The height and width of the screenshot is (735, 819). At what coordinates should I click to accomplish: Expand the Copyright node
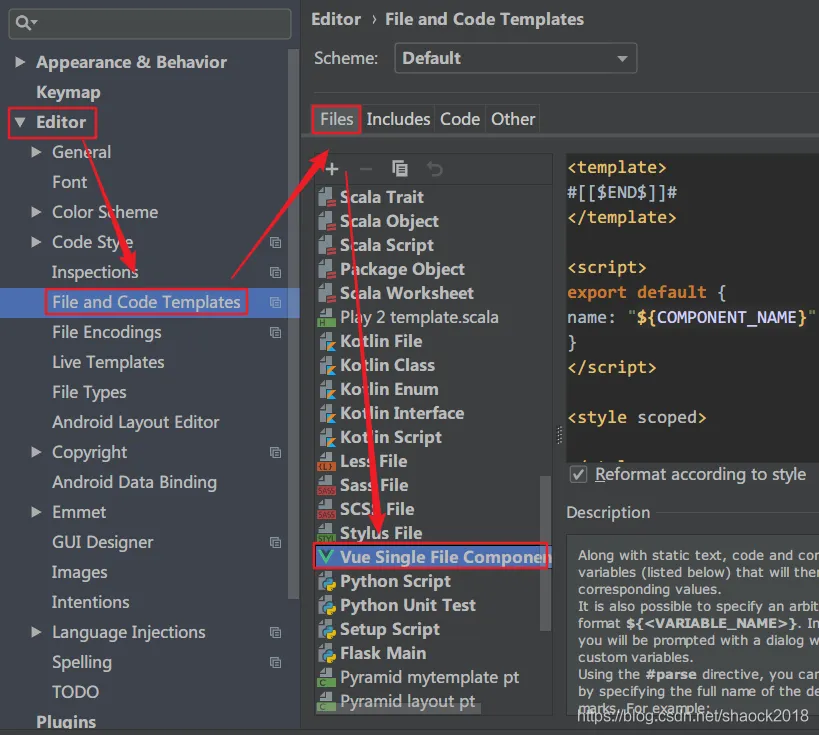36,452
